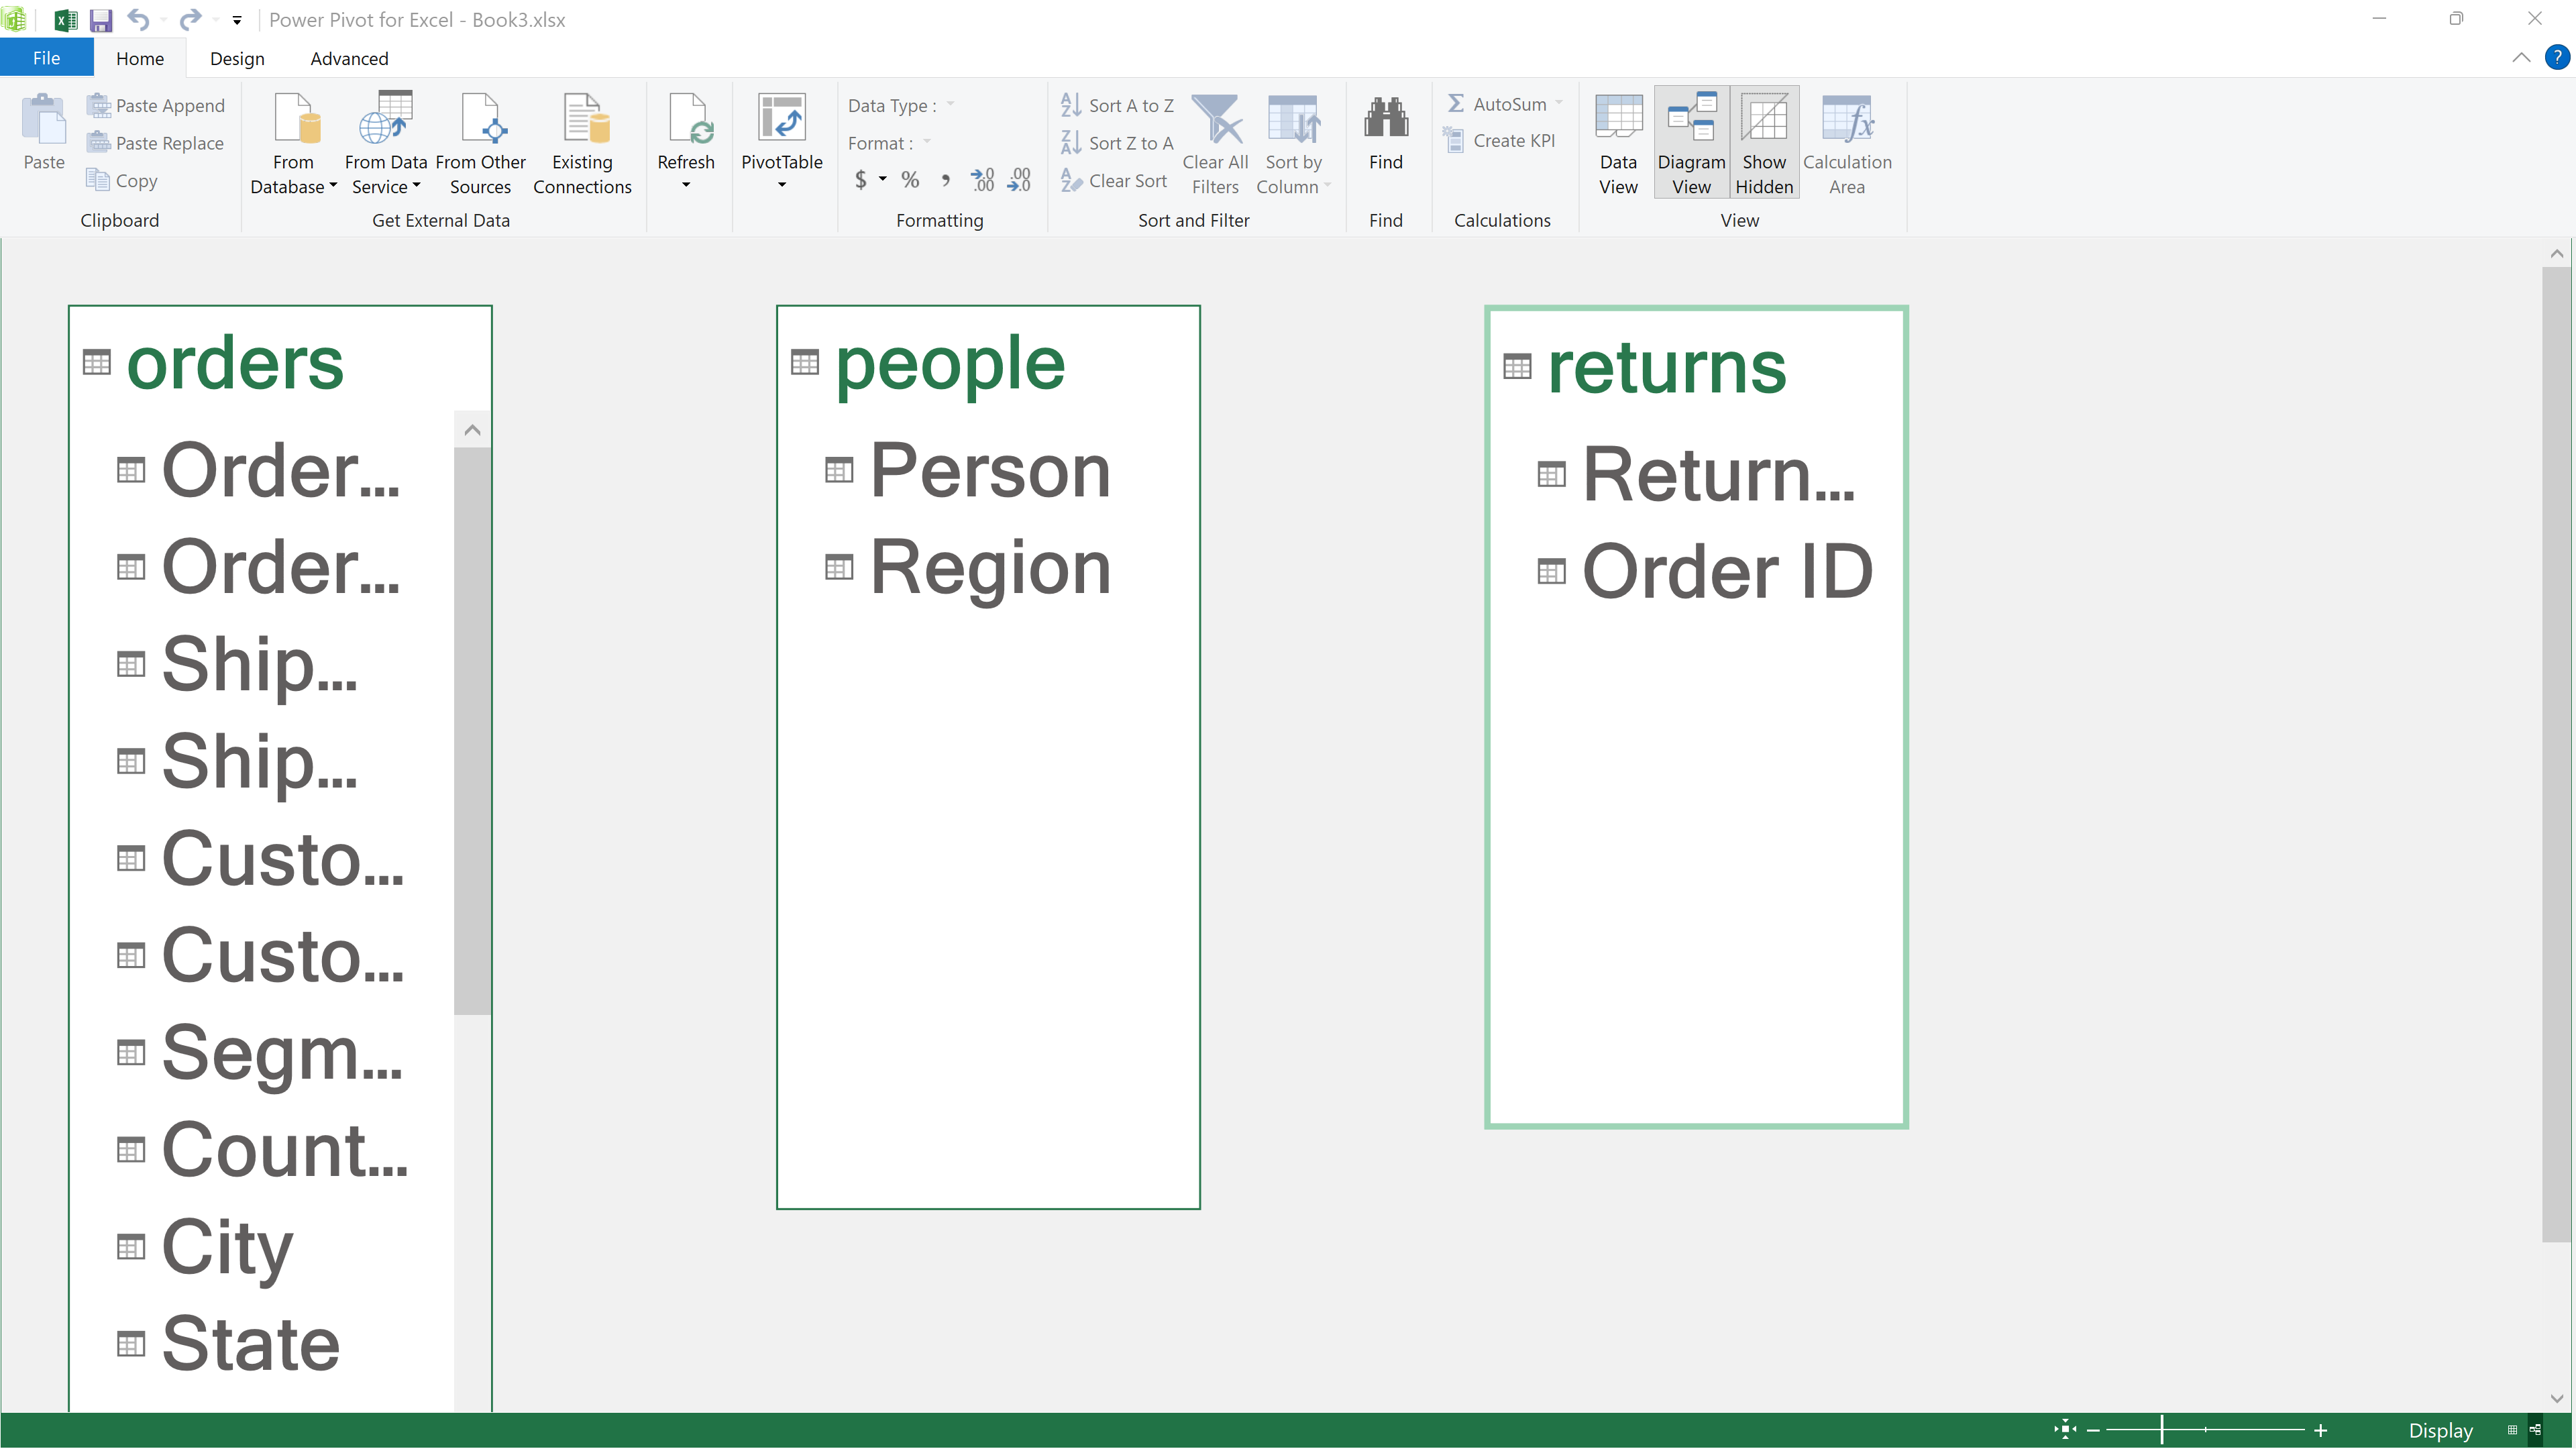
Task: Collapse the ribbon with the chevron
Action: pos(2521,58)
